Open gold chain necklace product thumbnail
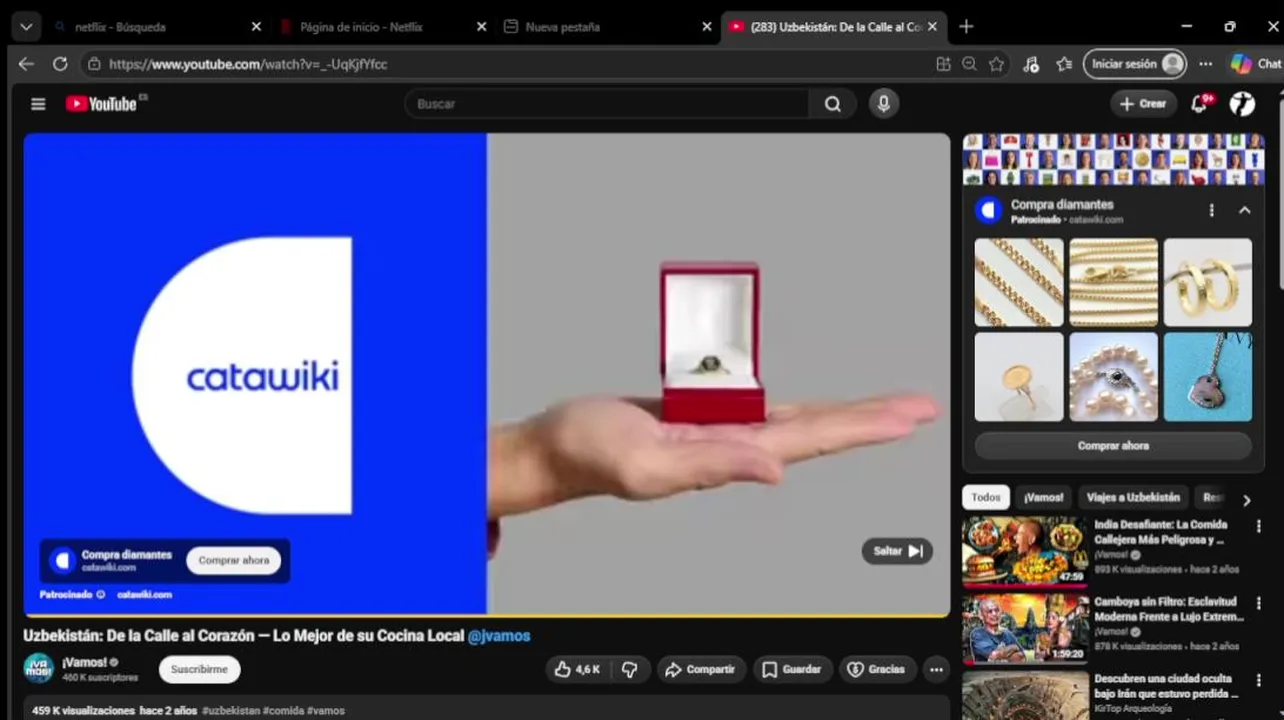 [x=1019, y=282]
